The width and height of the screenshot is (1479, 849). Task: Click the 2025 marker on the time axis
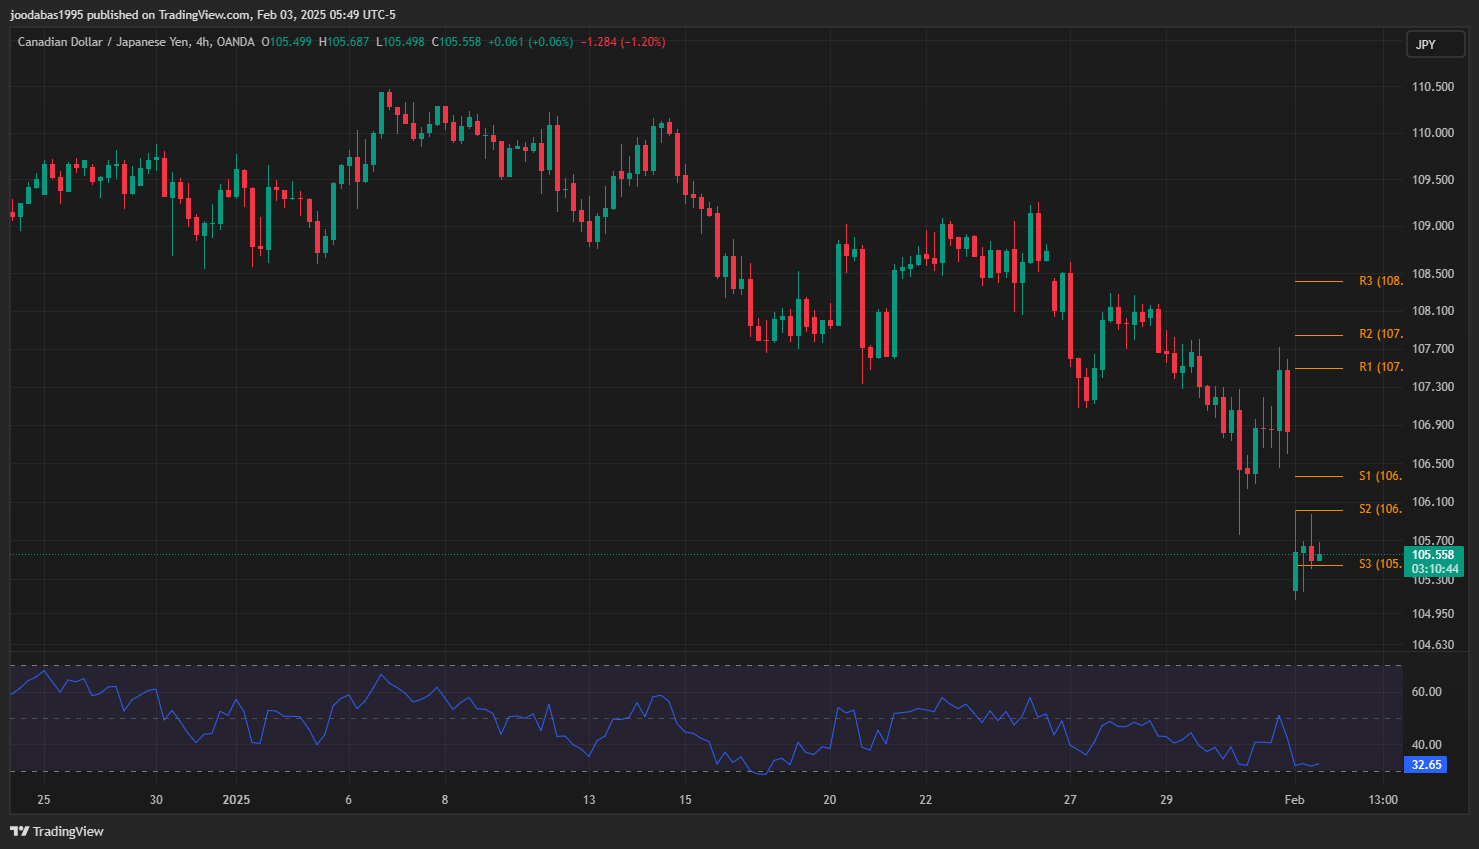tap(236, 800)
